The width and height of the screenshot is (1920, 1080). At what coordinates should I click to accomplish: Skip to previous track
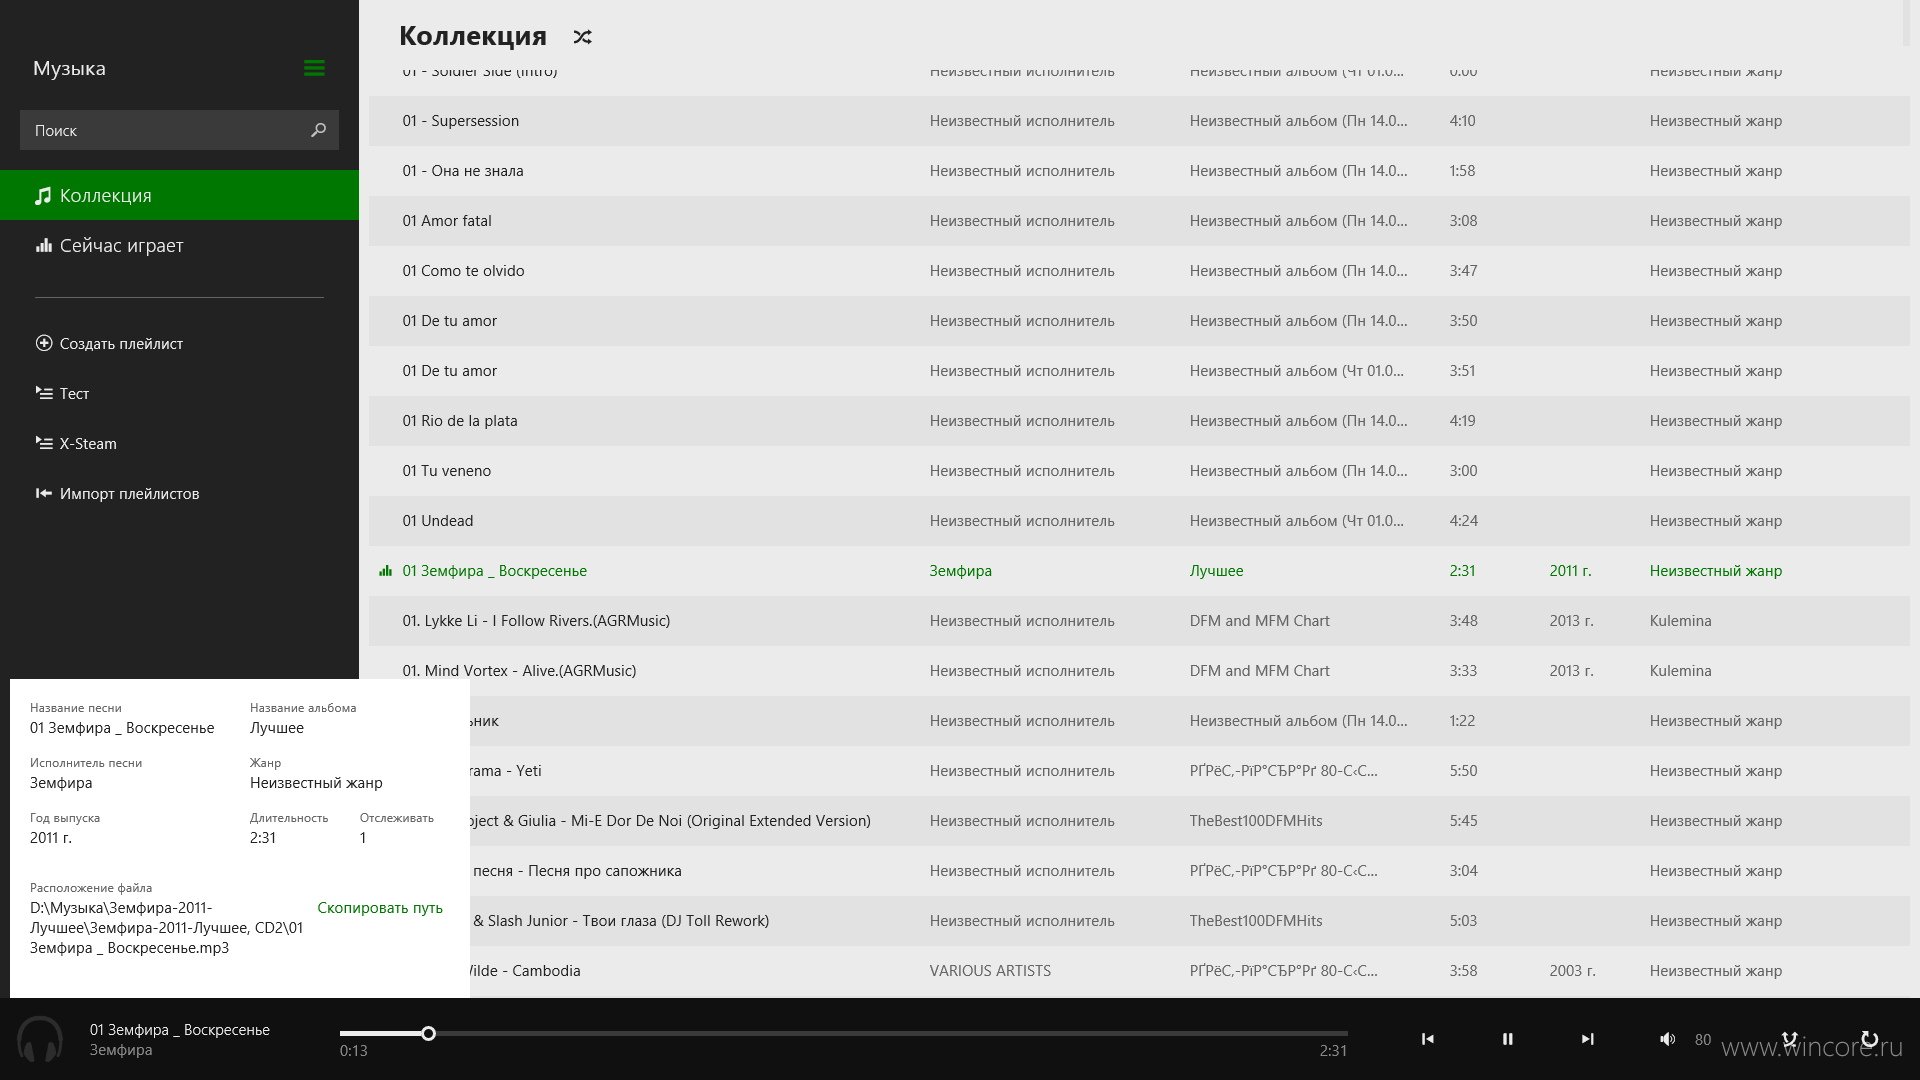coord(1427,1039)
